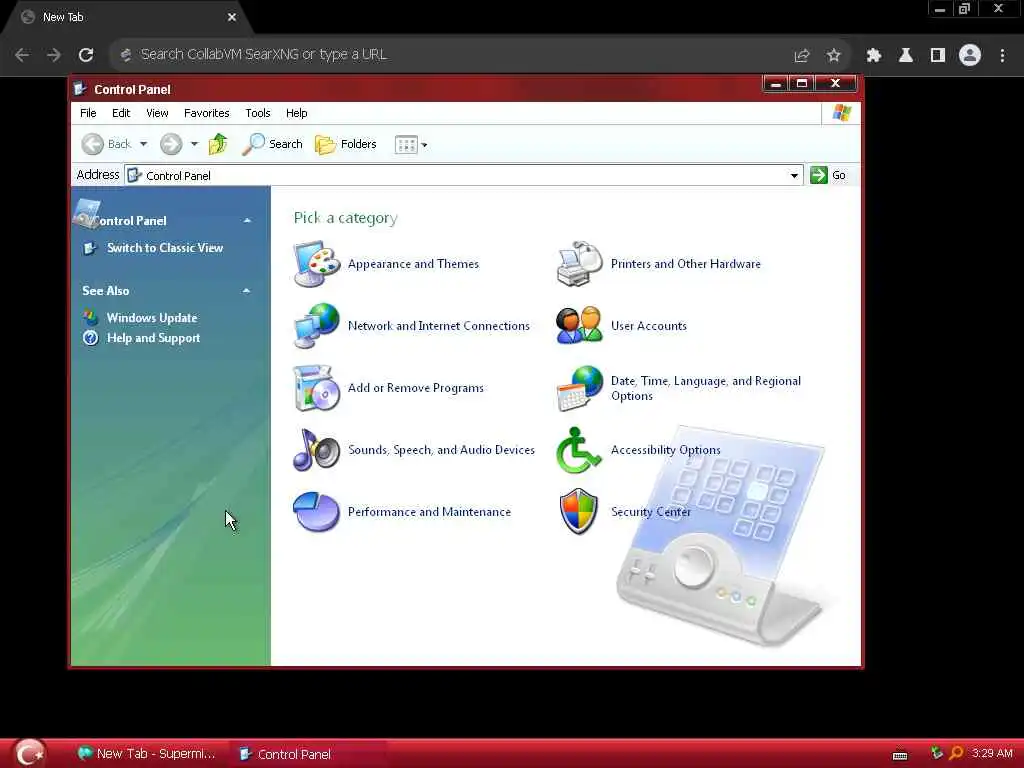Bookmark this tab with the star icon
1024x768 pixels.
point(833,56)
